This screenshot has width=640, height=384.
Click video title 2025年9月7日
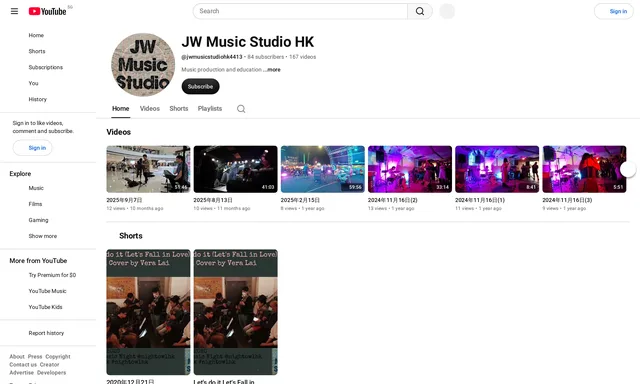(x=124, y=200)
